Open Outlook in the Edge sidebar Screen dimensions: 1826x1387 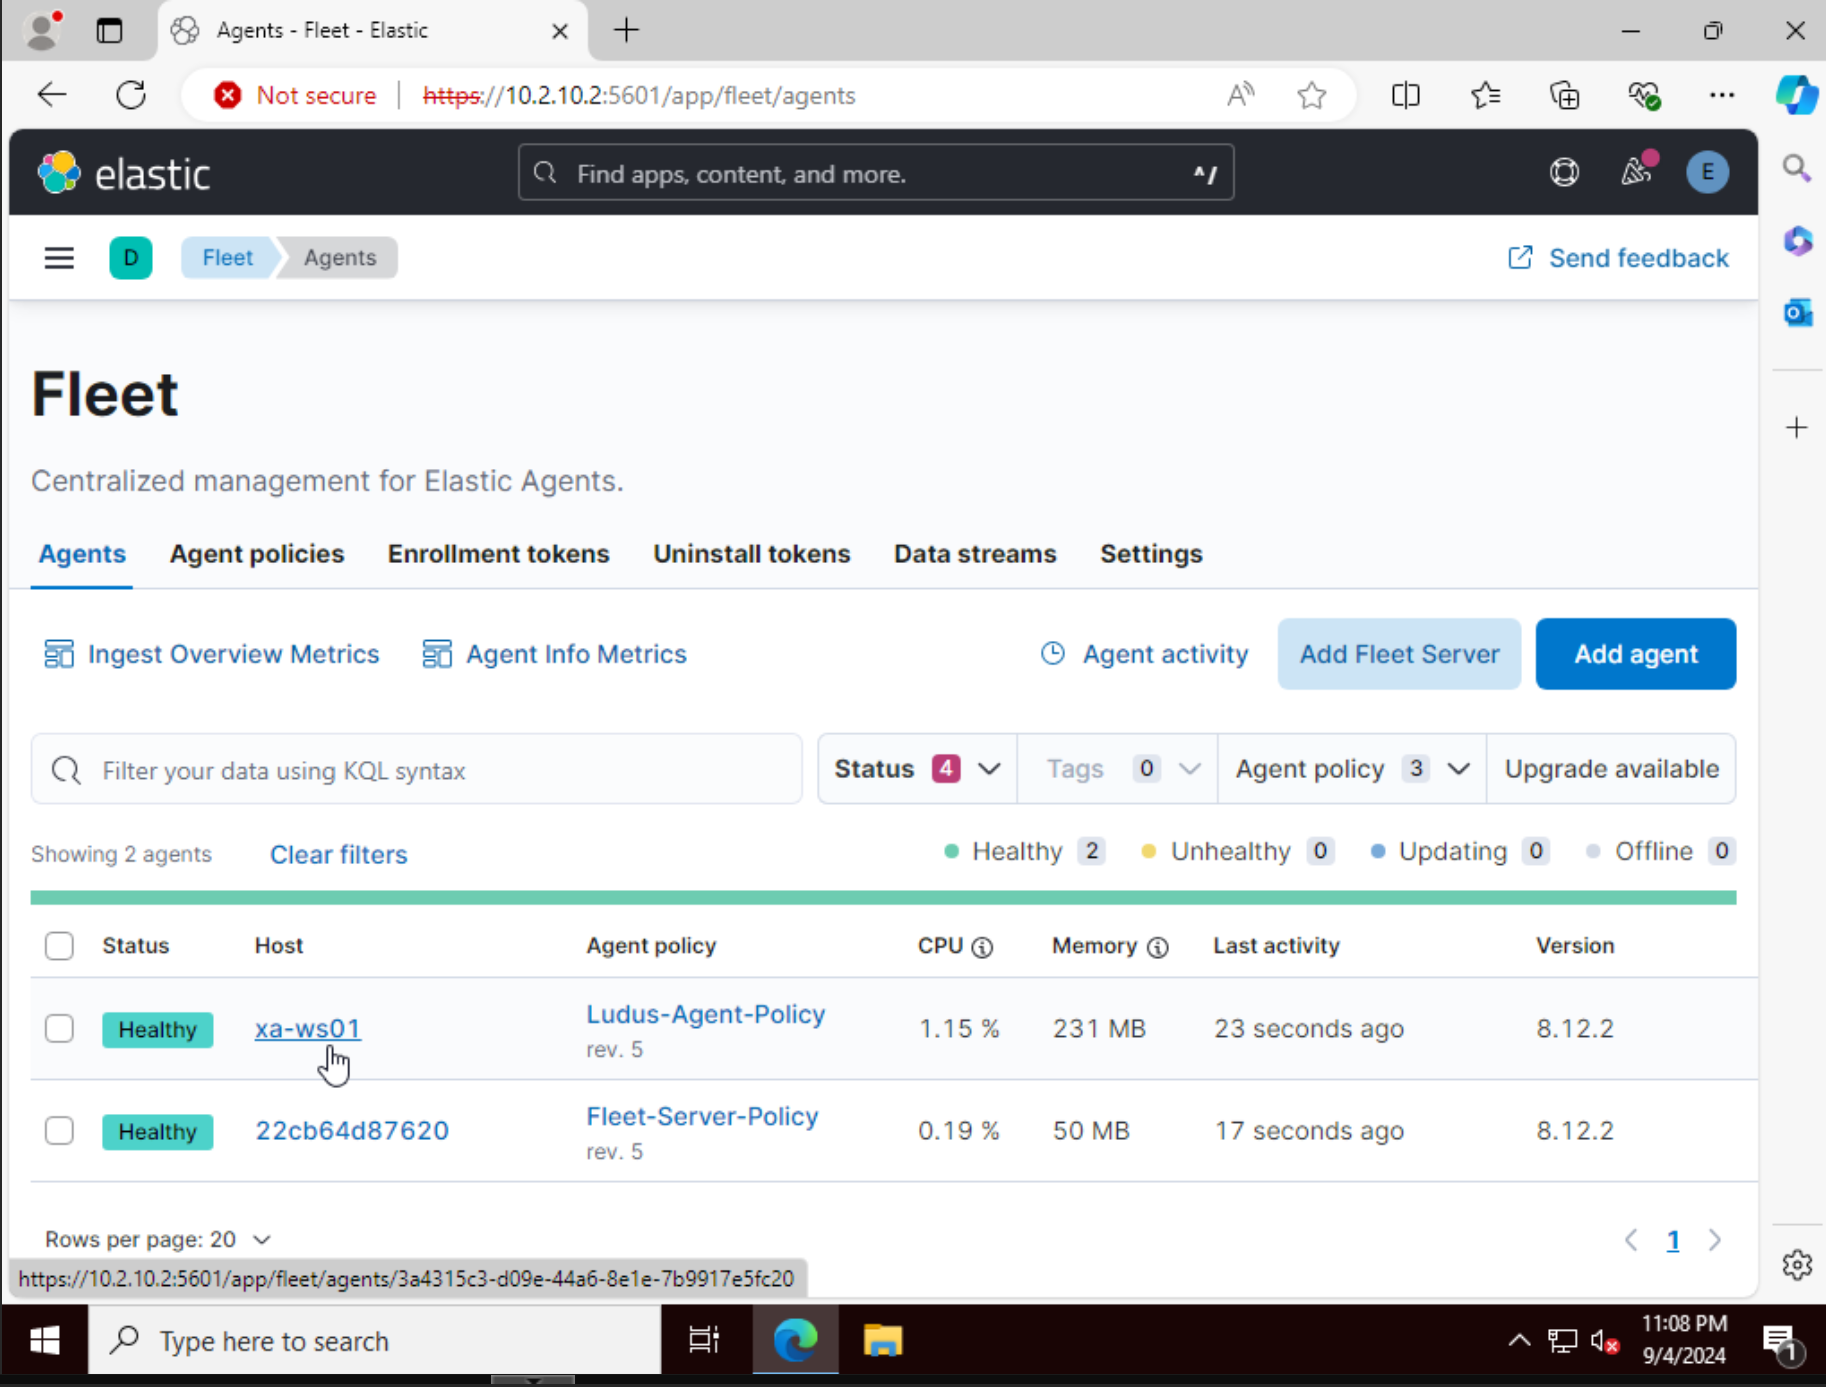(1797, 313)
